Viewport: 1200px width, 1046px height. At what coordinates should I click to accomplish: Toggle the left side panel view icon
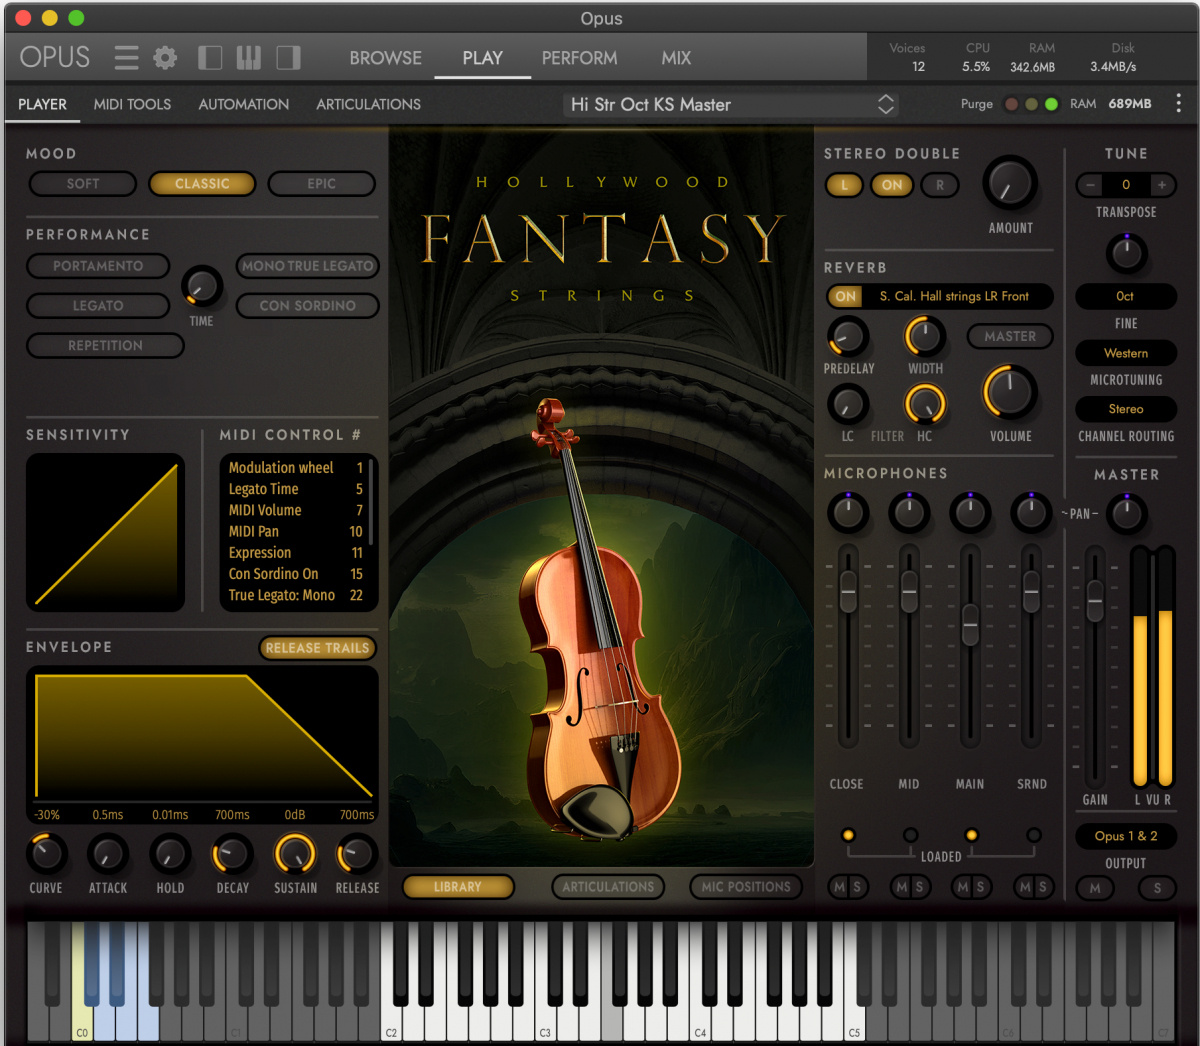210,57
